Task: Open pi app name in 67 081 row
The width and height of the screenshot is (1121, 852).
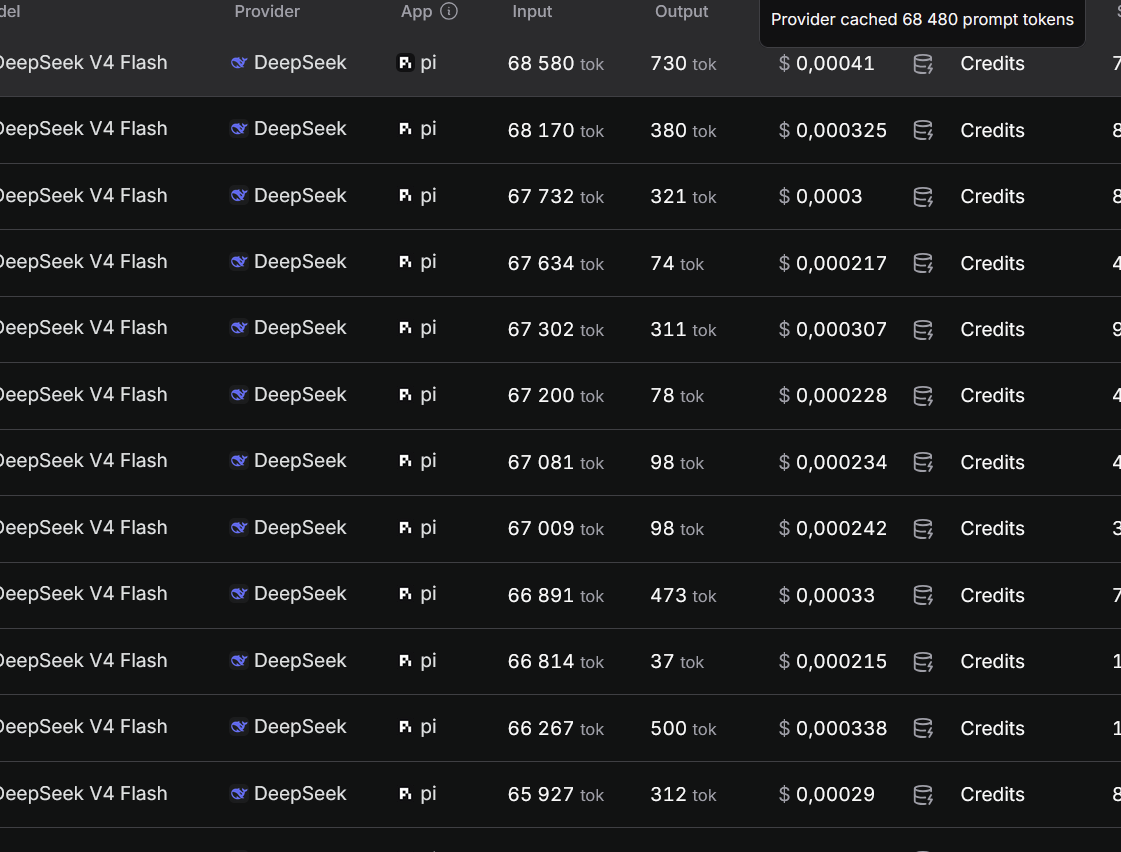Action: point(428,461)
